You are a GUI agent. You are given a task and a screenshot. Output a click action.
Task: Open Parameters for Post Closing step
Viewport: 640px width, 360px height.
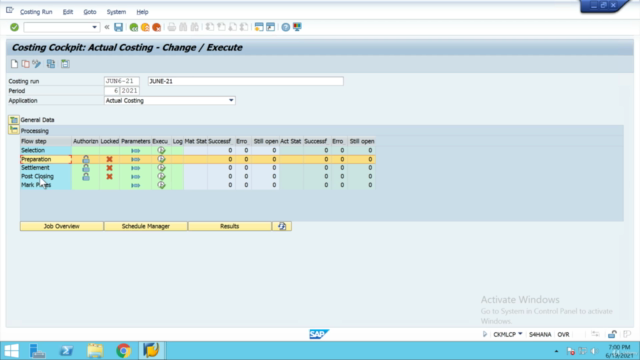pos(136,177)
